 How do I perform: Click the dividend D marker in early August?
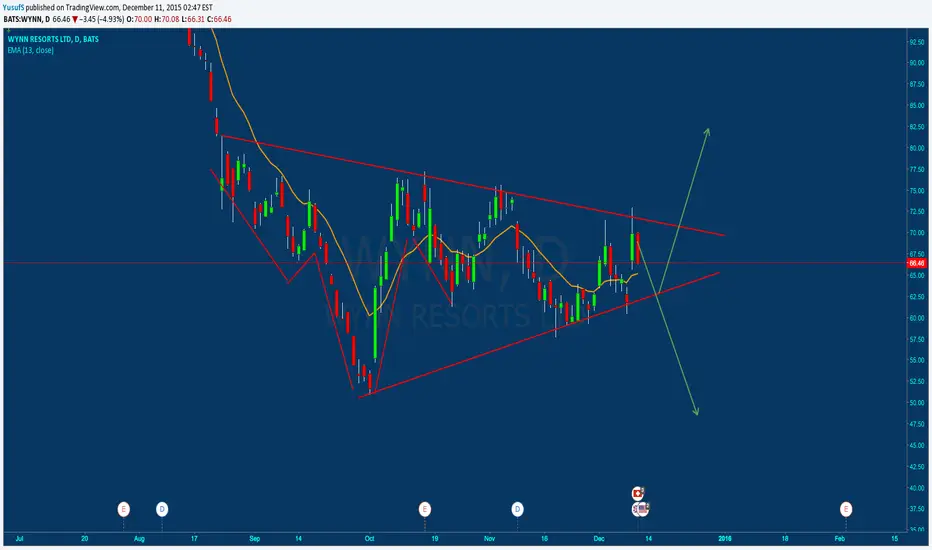(162, 509)
